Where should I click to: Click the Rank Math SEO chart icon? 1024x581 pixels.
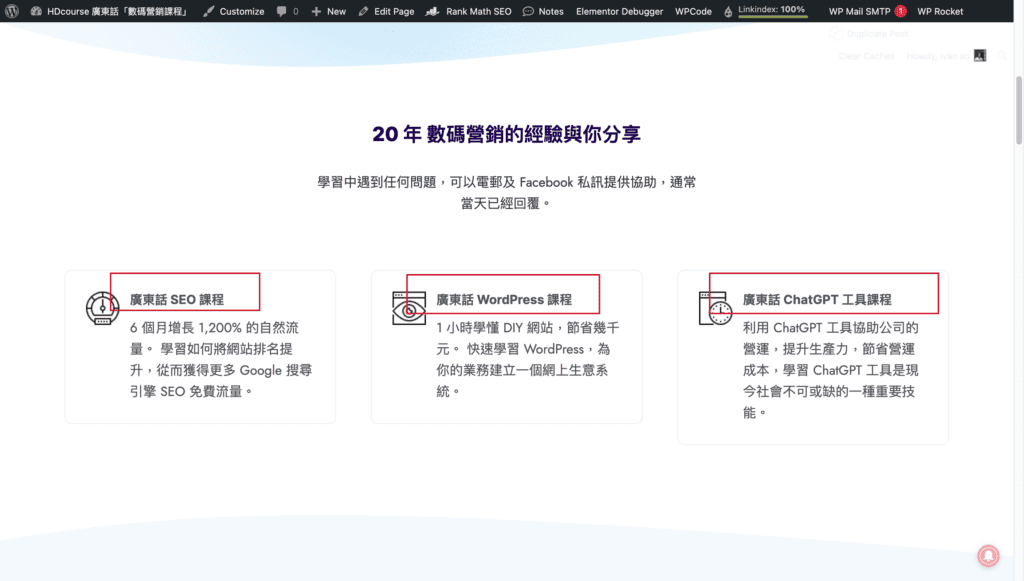[432, 11]
